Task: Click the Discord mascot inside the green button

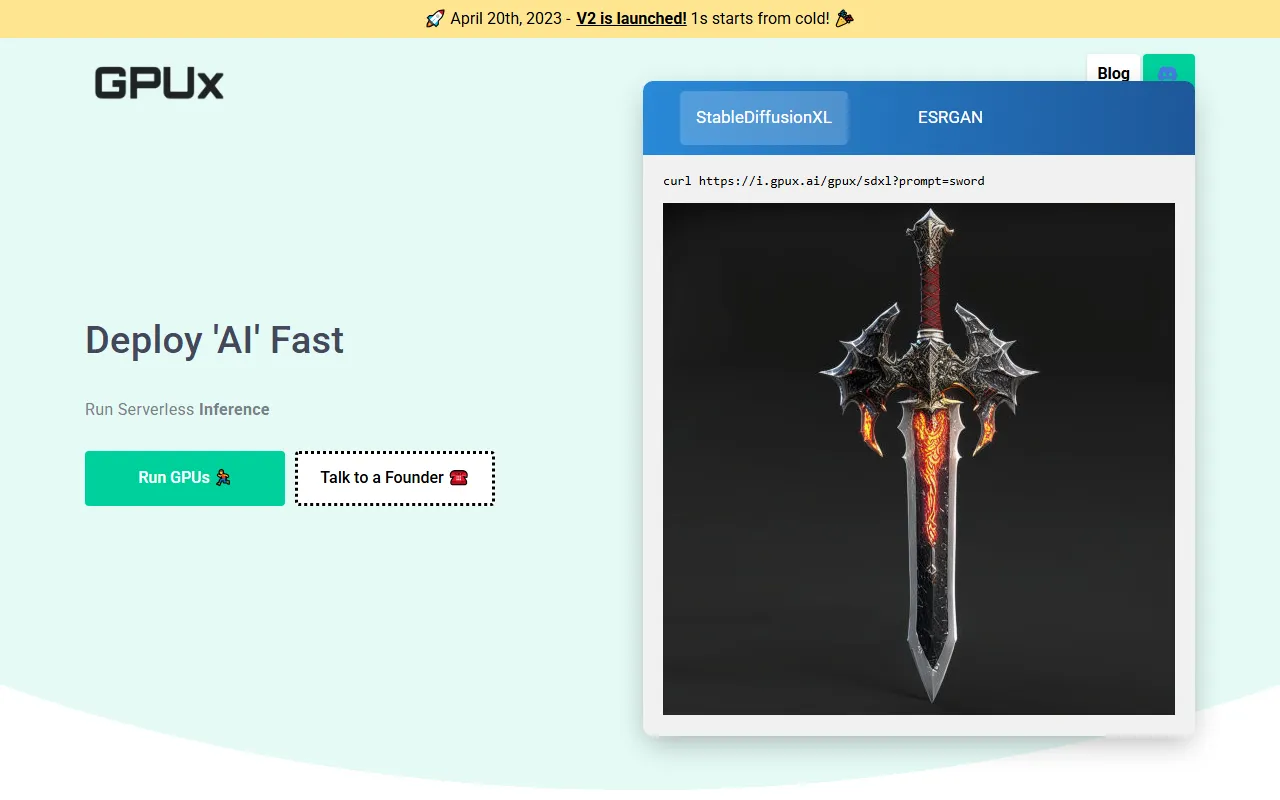Action: point(1168,74)
